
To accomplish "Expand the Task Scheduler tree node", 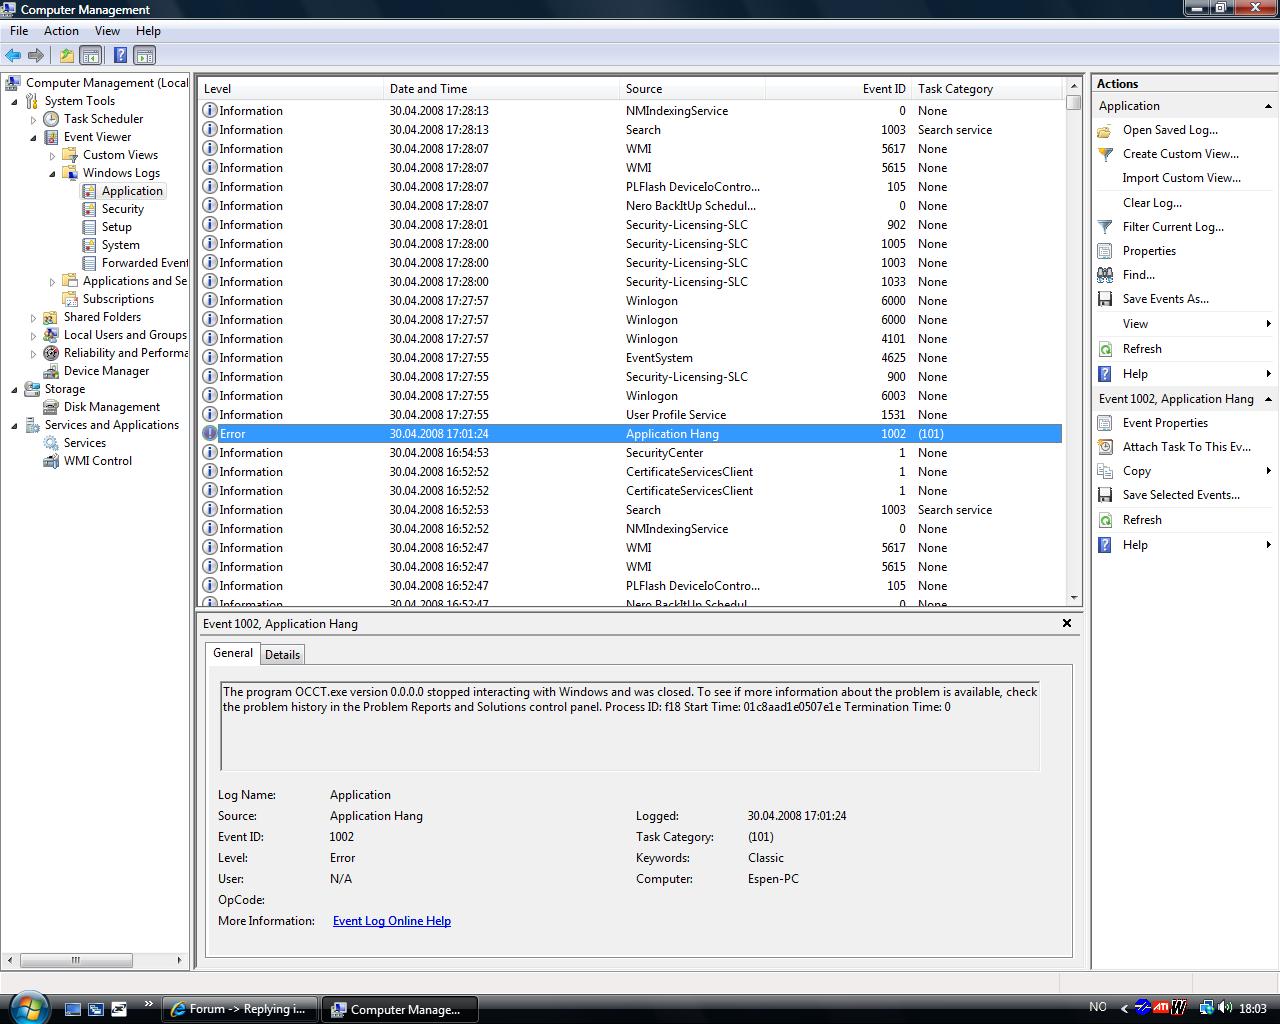I will 33,119.
